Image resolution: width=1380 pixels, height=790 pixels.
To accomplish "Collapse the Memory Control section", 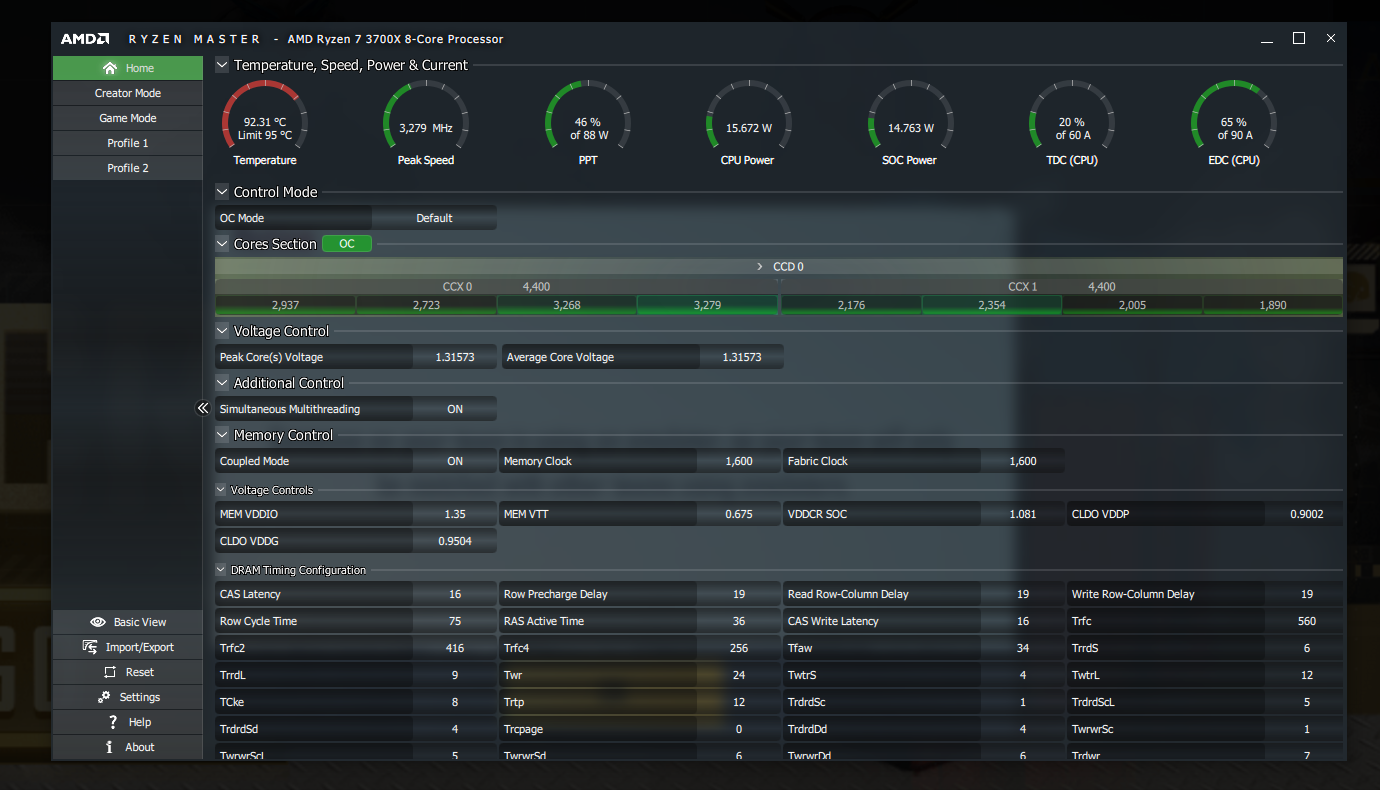I will click(x=222, y=435).
